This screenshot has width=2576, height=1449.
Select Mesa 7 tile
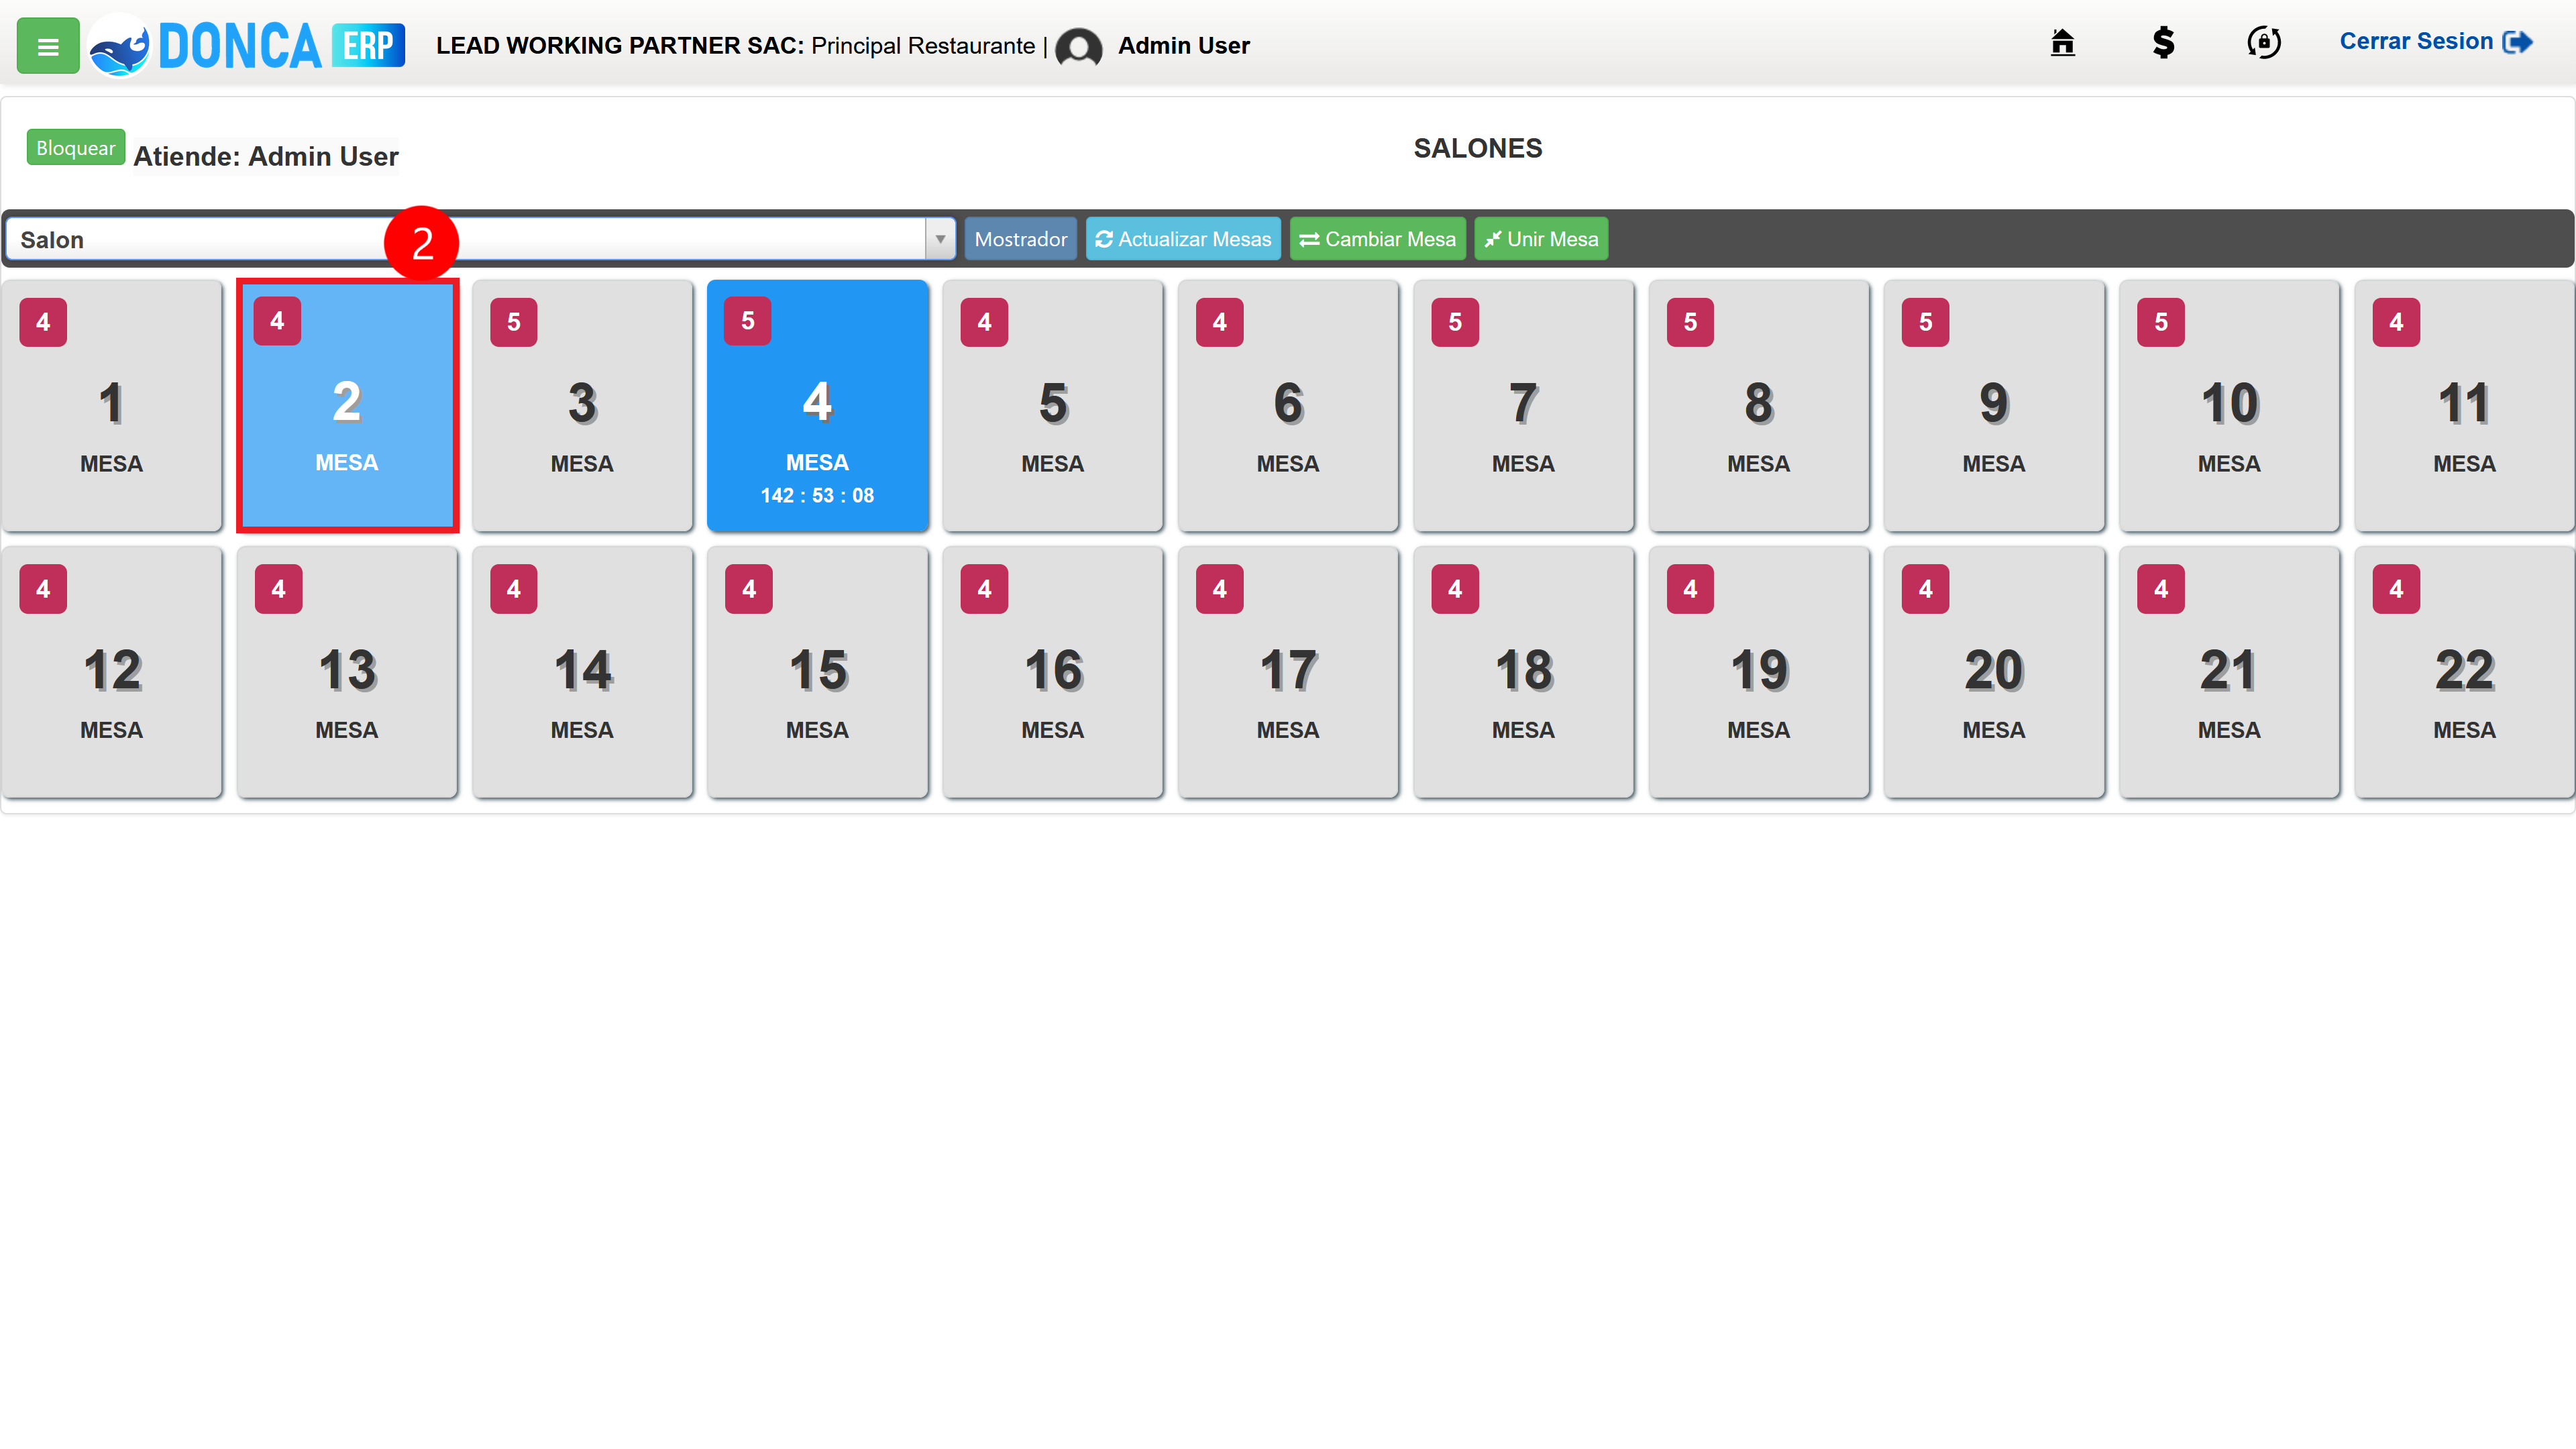(1524, 405)
